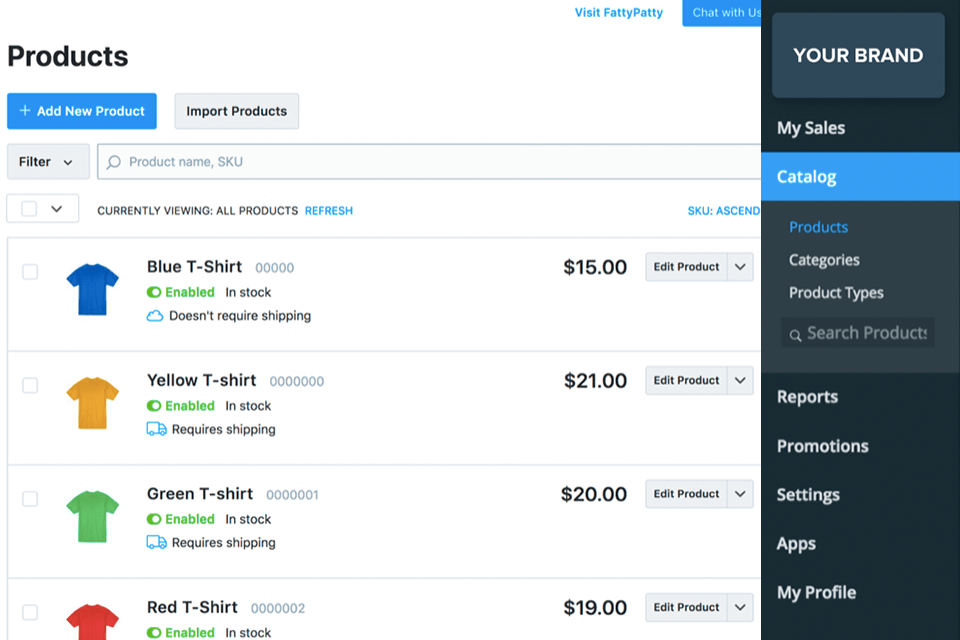960x640 pixels.
Task: Check the Green T-shirt selection box
Action: click(30, 498)
